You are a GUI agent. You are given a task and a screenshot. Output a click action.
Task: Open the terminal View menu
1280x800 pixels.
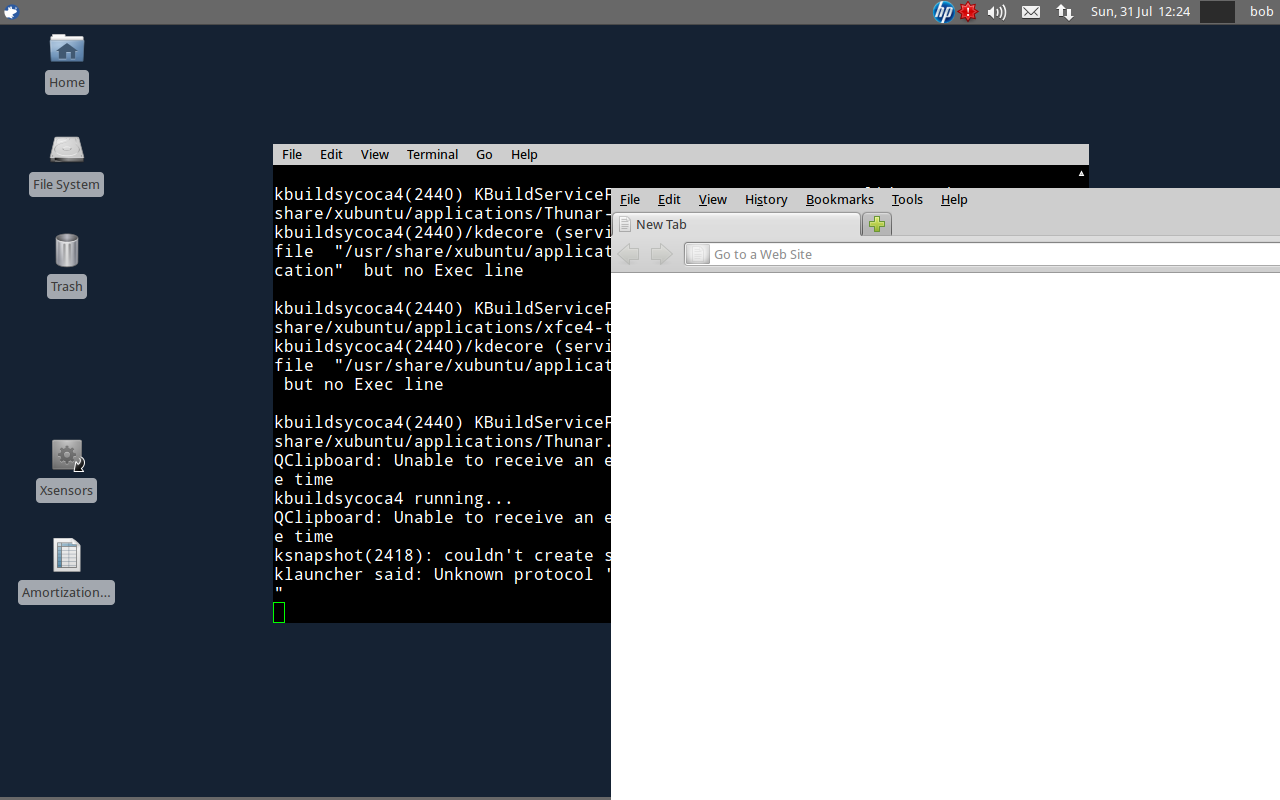coord(375,154)
